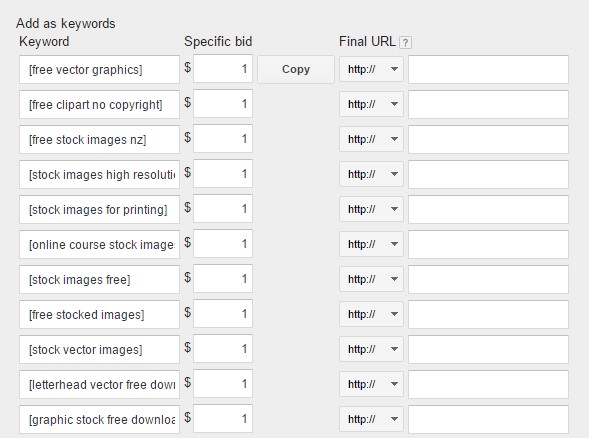Viewport: 589px width, 438px height.
Task: Click Final URL text field for free vector graphics
Action: coord(488,69)
